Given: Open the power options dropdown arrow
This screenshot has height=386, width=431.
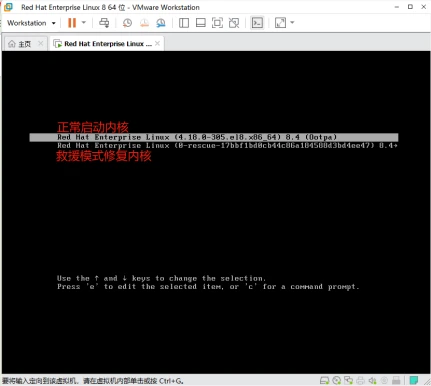Looking at the screenshot, I should coord(84,23).
